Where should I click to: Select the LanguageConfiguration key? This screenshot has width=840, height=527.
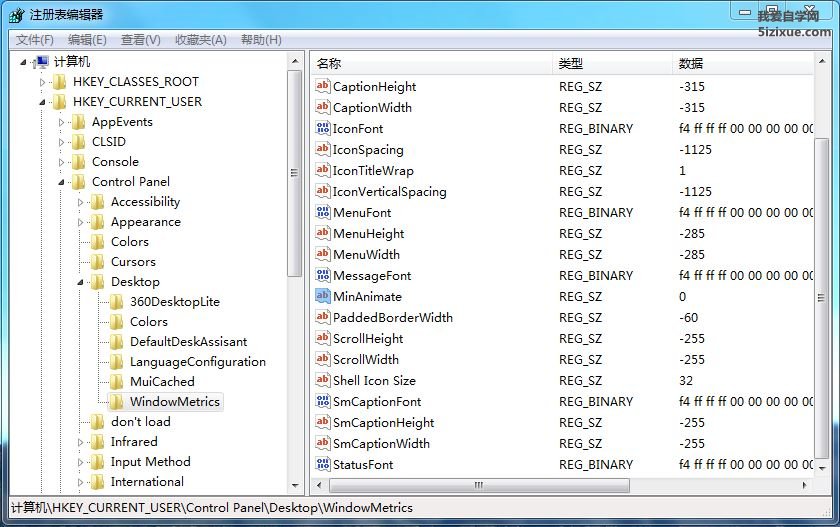point(198,362)
